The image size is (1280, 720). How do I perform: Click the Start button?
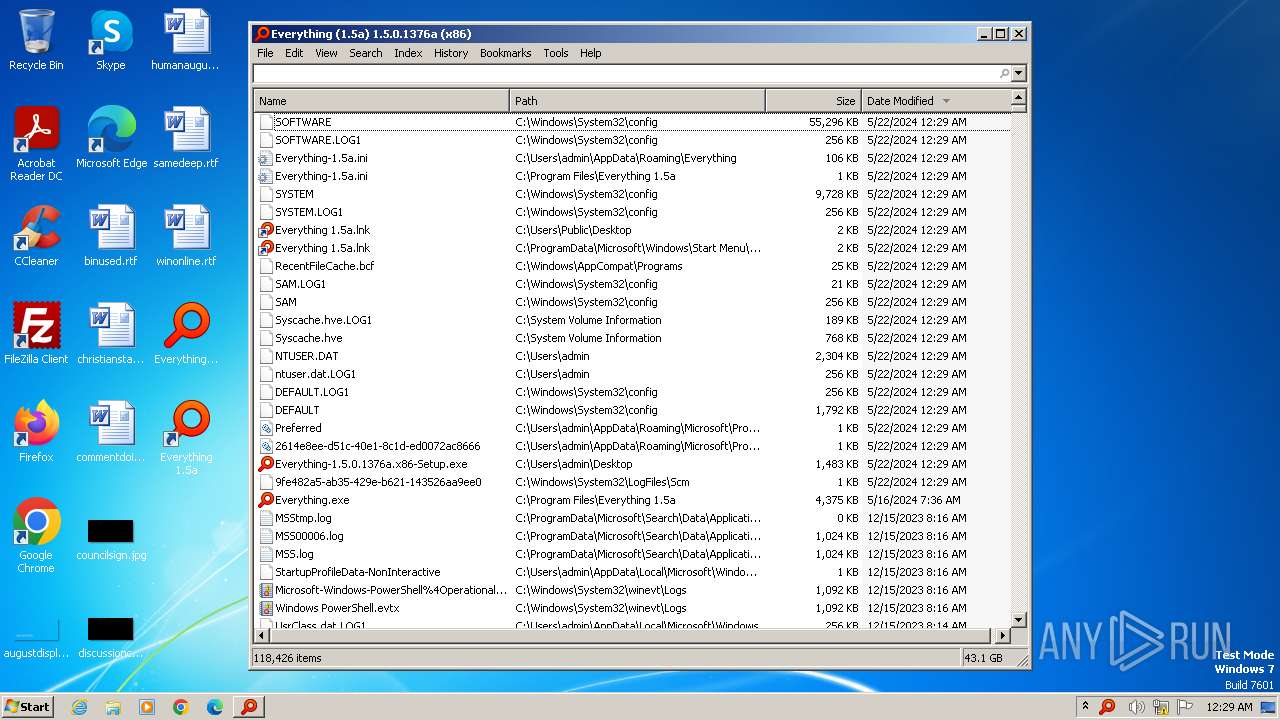[27, 707]
